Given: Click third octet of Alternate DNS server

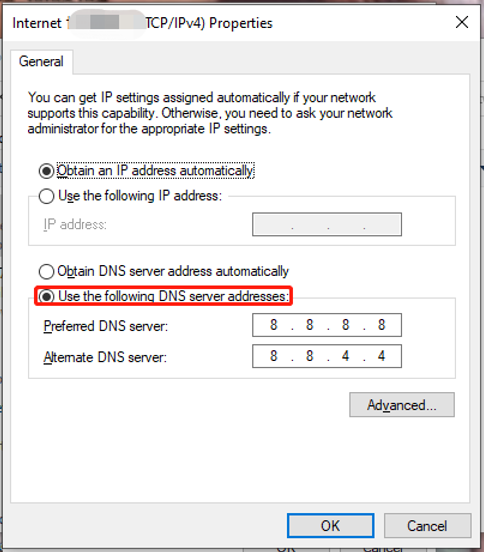Looking at the screenshot, I should coord(345,356).
